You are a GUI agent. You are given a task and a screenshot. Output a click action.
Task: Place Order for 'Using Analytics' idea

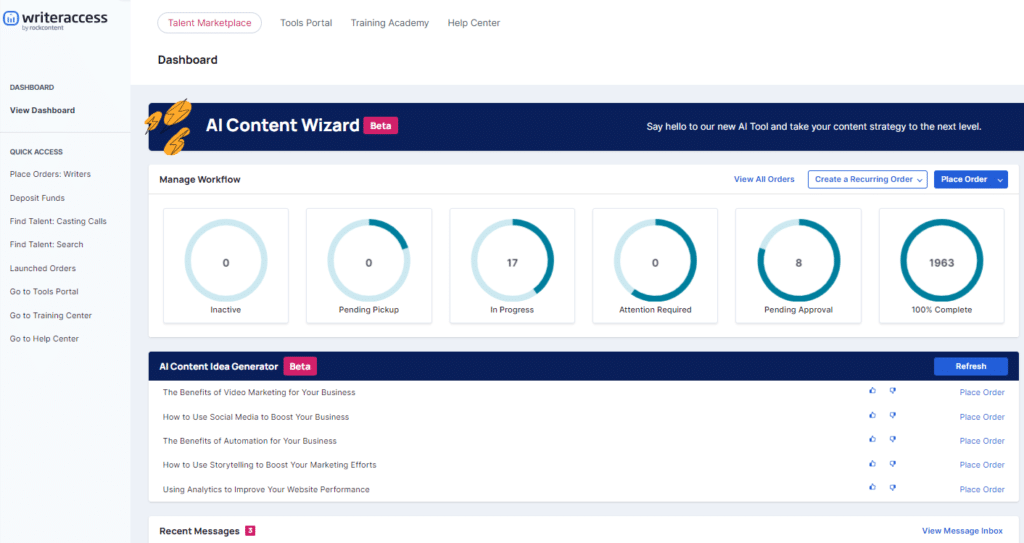(982, 489)
